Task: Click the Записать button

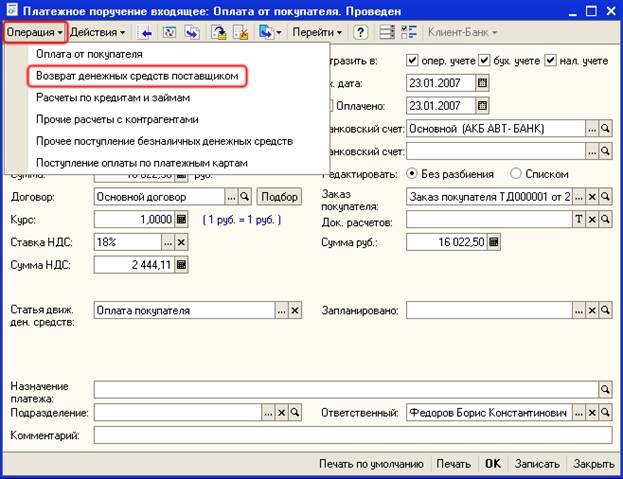Action: pyautogui.click(x=537, y=464)
